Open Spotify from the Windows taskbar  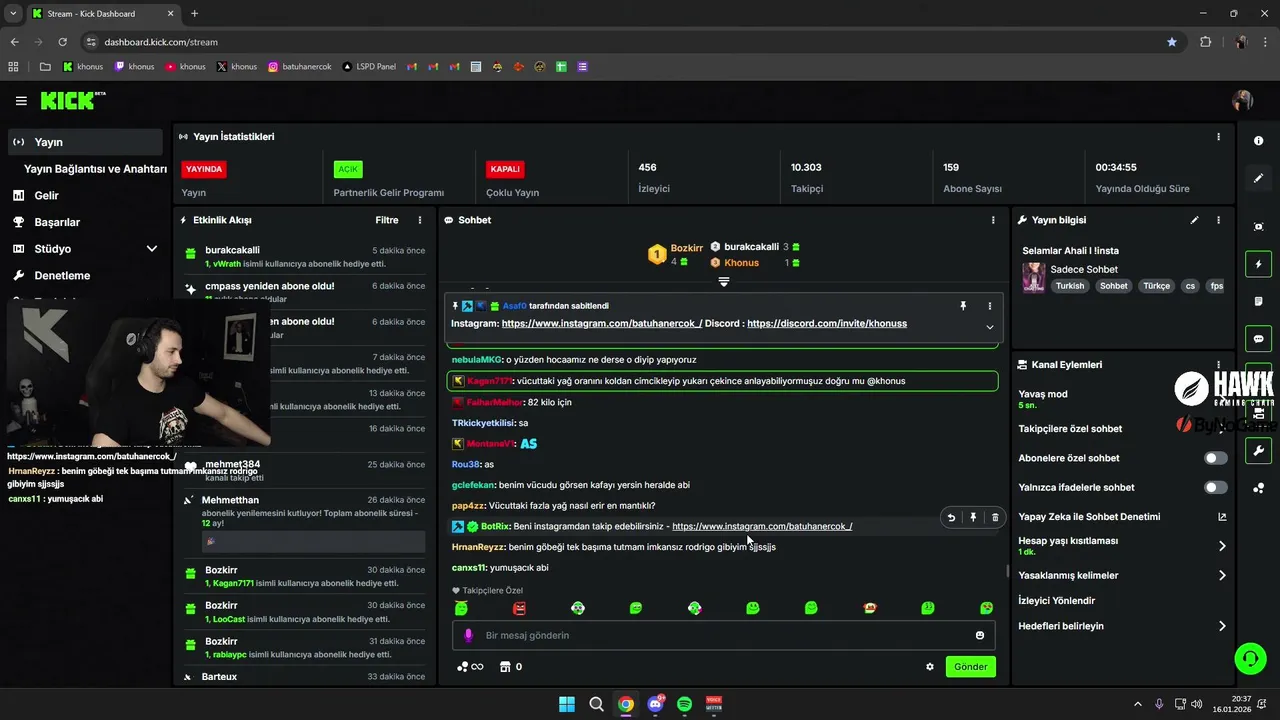(x=684, y=704)
